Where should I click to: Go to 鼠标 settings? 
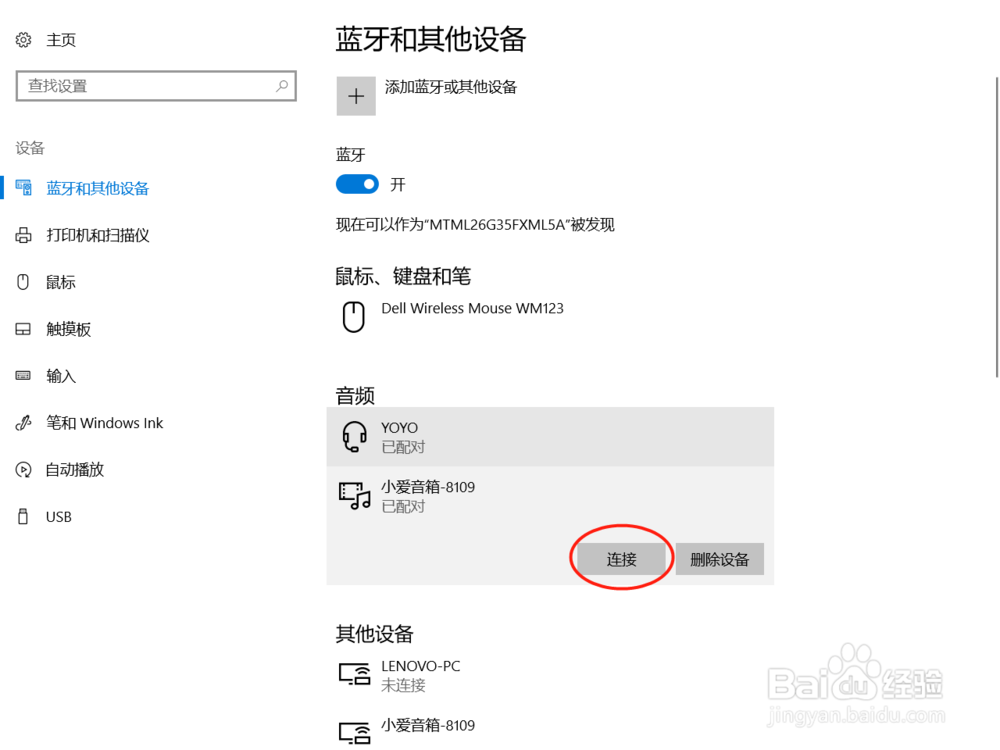(x=60, y=282)
